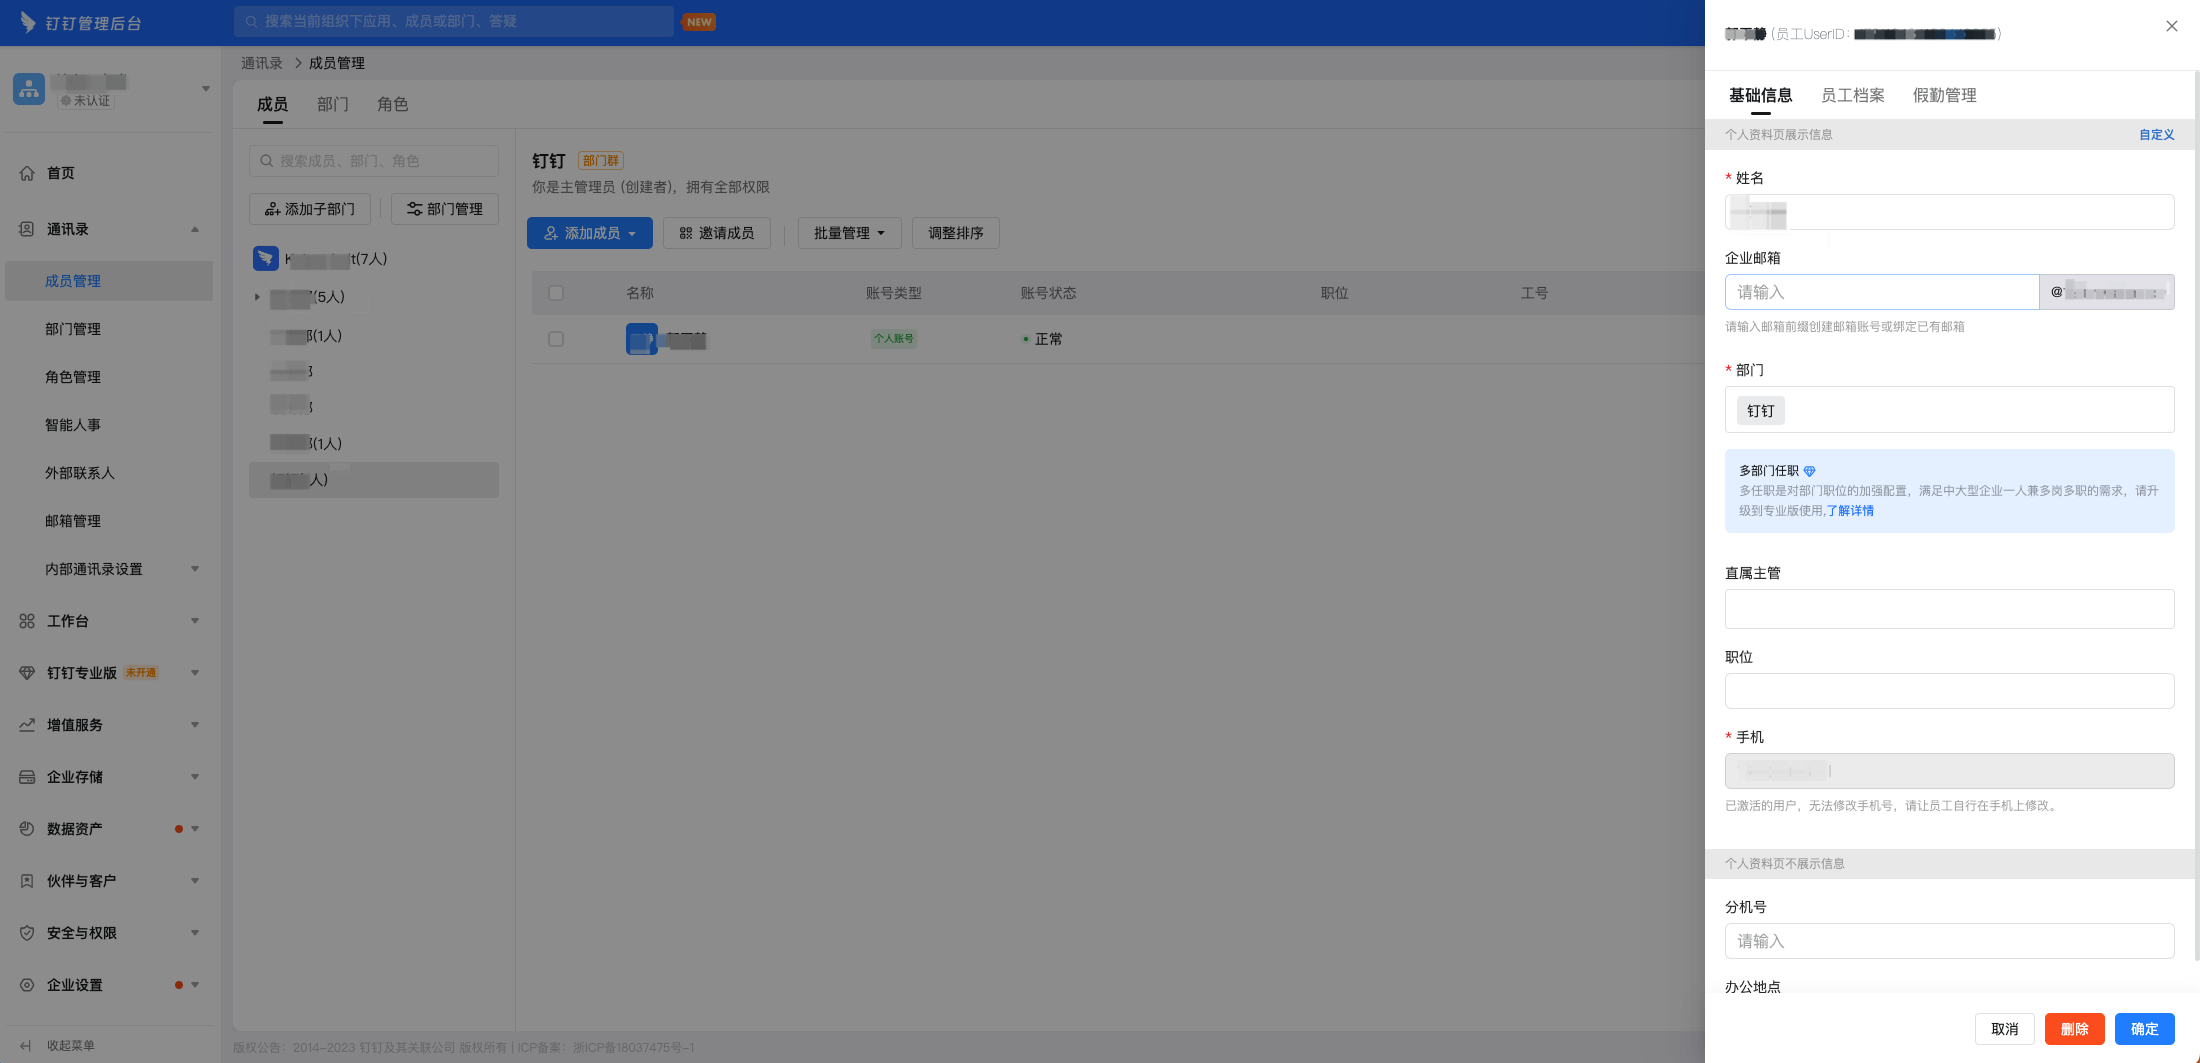Click the 通讯录 contacts icon

pyautogui.click(x=27, y=229)
